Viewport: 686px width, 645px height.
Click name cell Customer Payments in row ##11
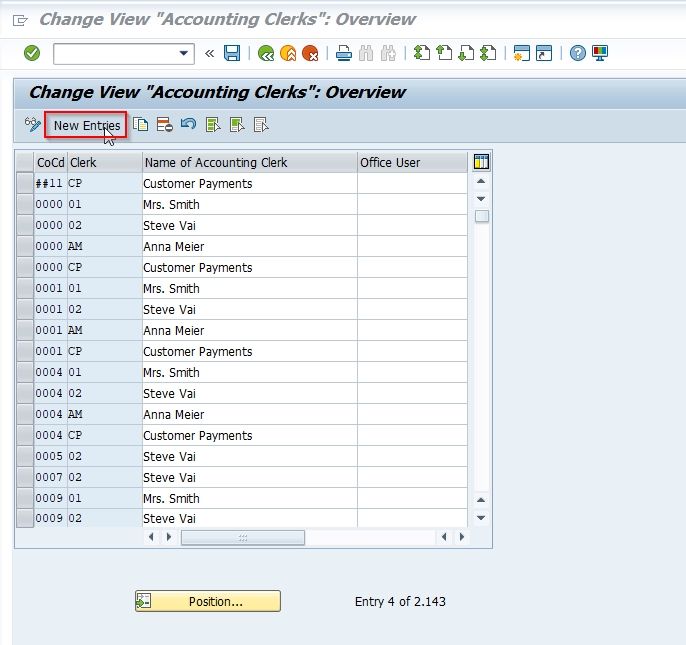[x=250, y=183]
